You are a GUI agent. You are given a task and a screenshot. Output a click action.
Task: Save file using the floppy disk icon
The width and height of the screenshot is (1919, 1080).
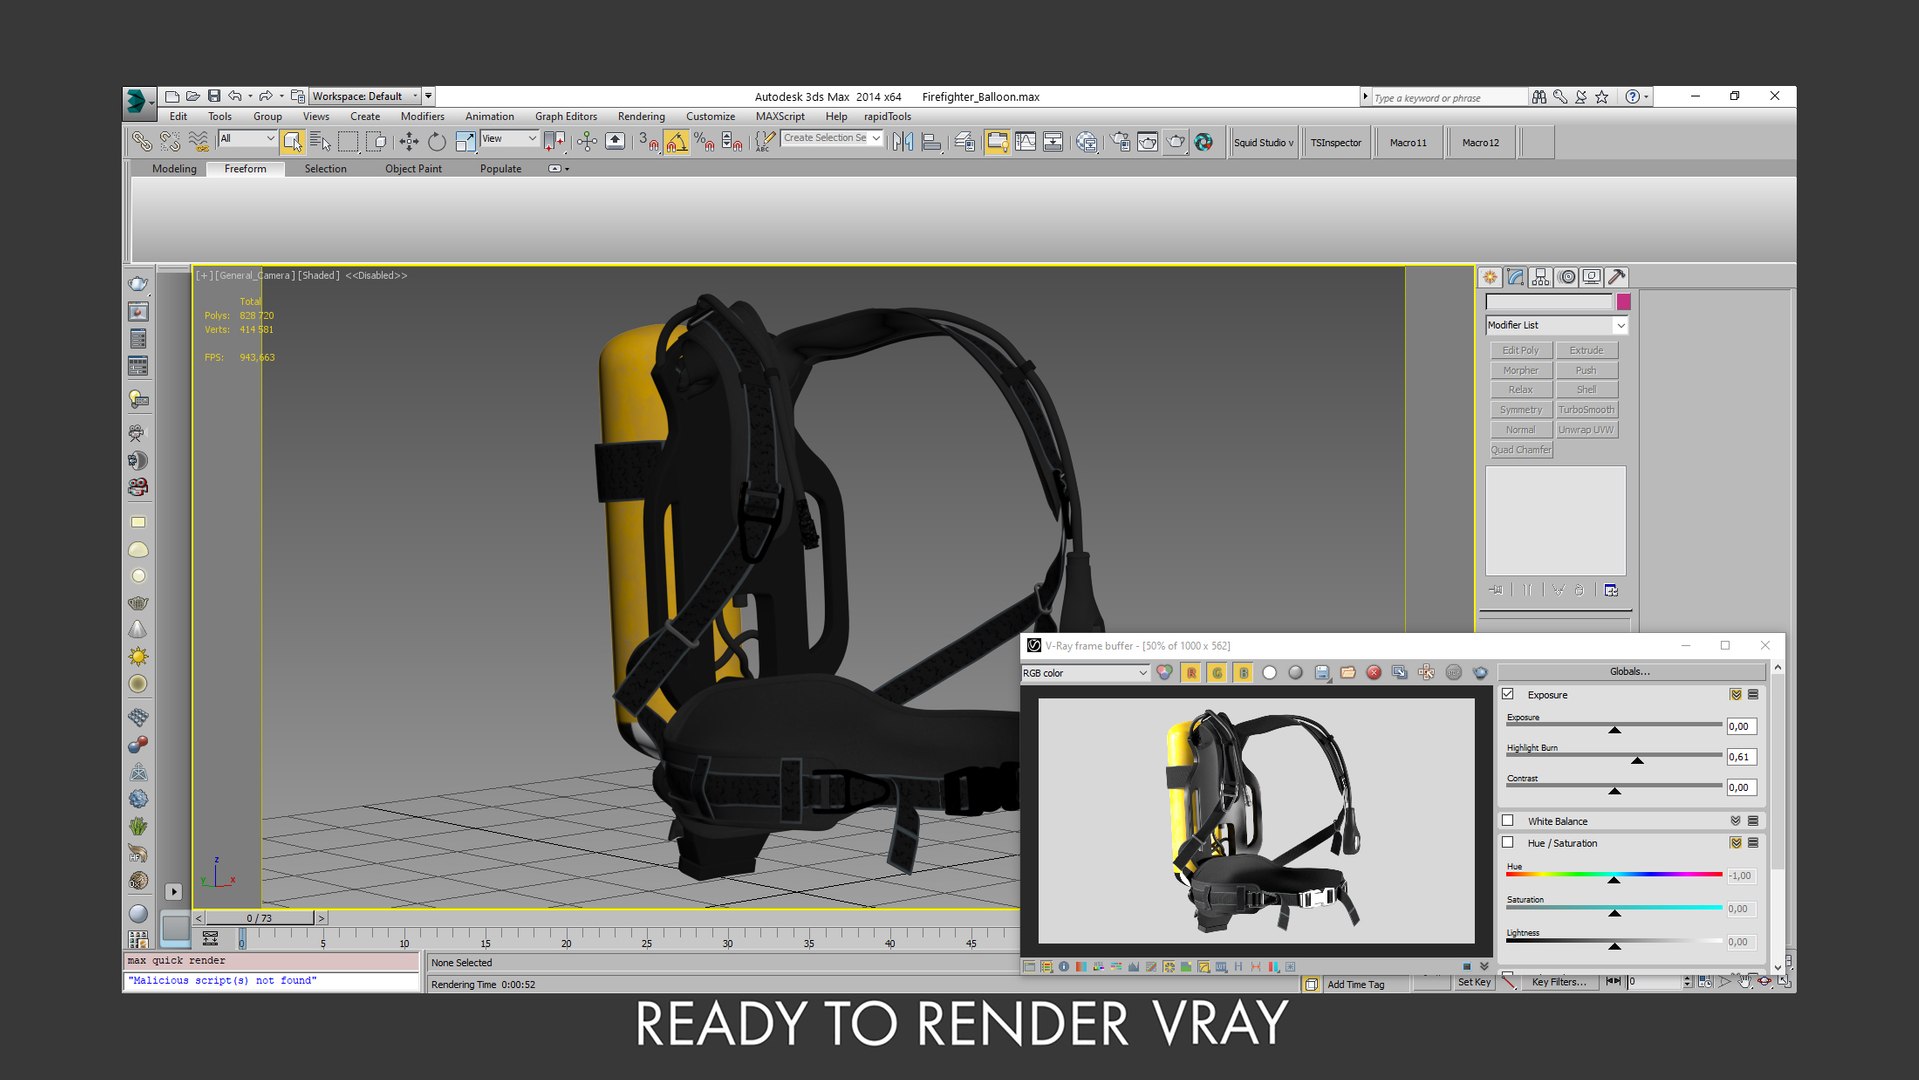click(x=214, y=96)
